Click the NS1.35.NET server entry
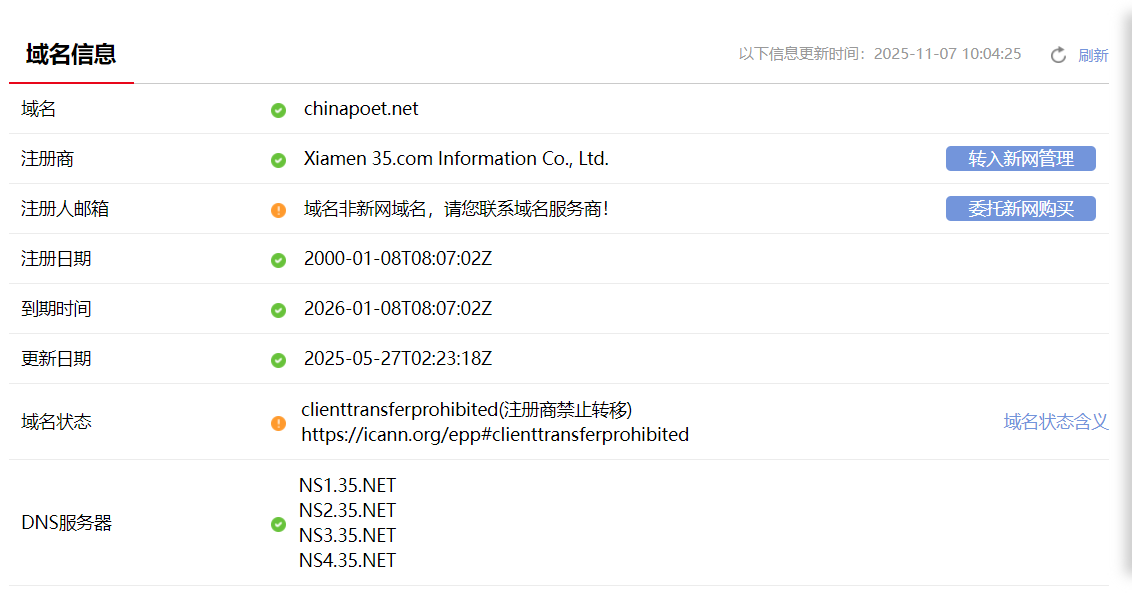Screen dimensions: 1132x604 tap(347, 486)
